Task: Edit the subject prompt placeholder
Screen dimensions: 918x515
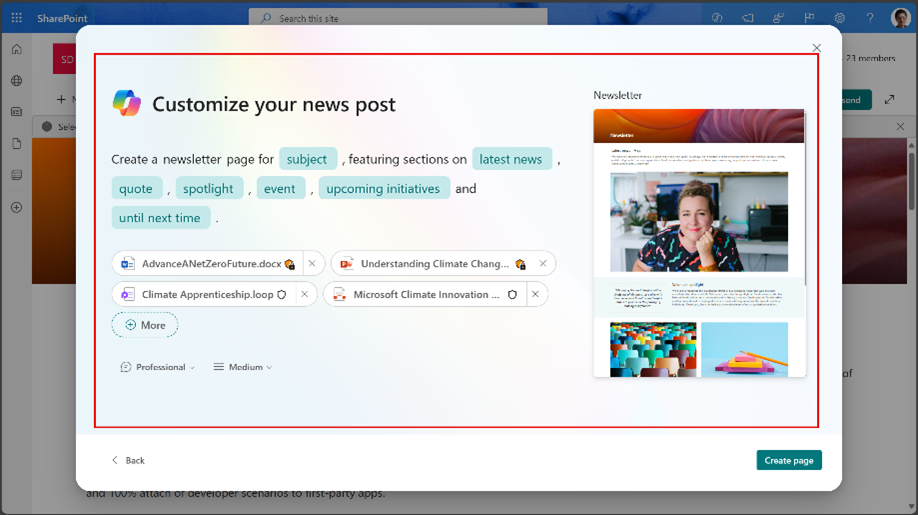Action: [307, 159]
